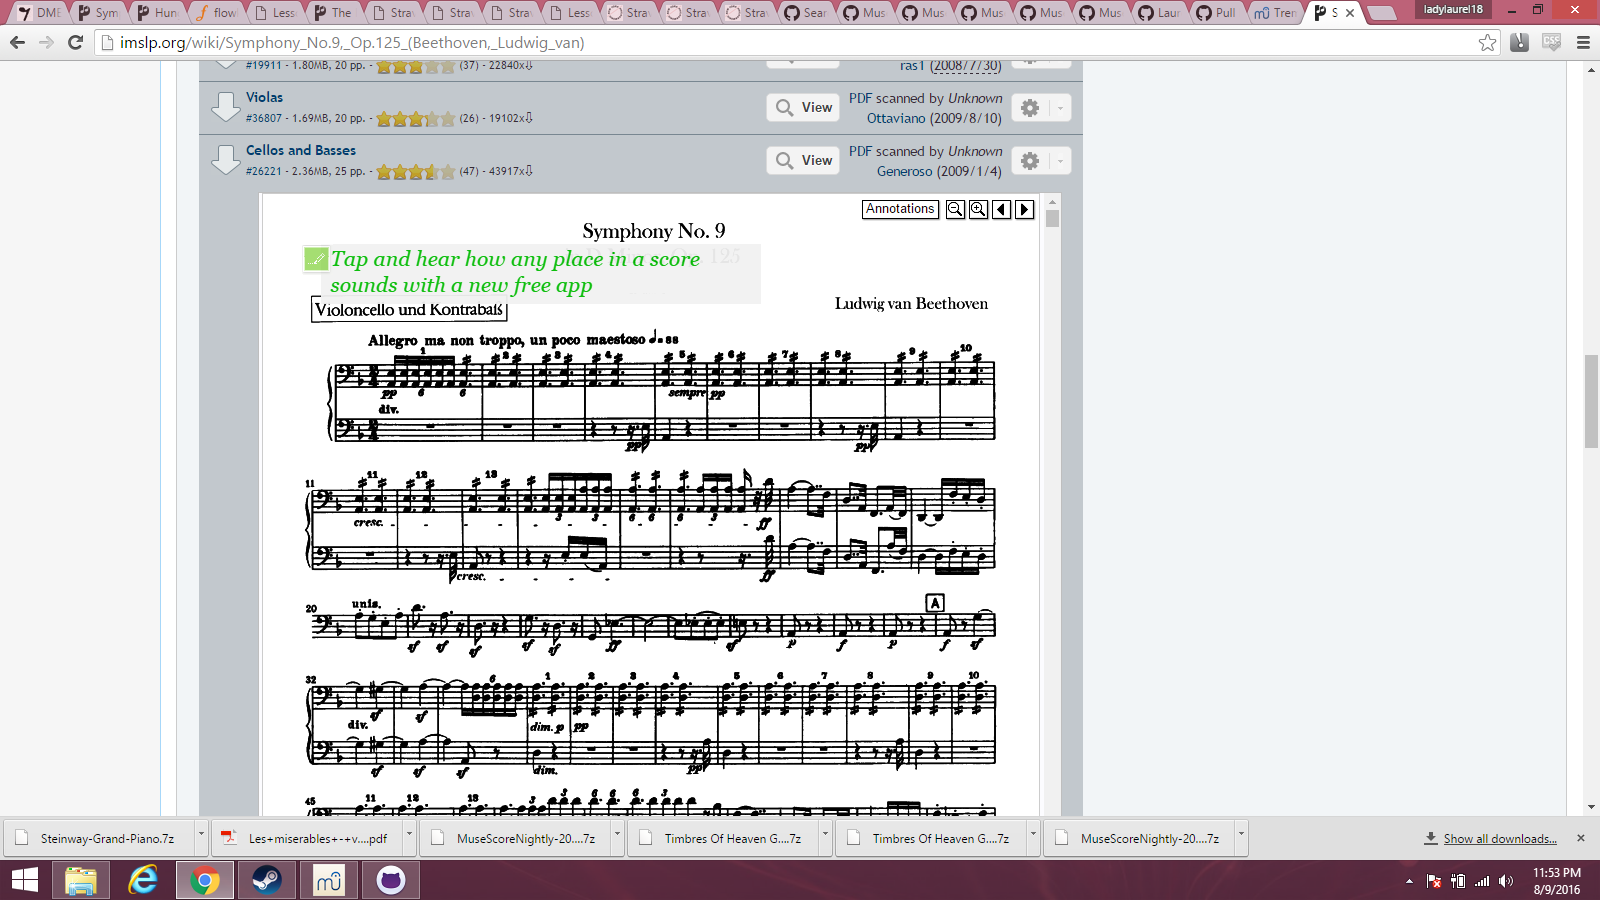Screen dimensions: 1600x900
Task: Click Show all downloads link
Action: [x=1500, y=839]
